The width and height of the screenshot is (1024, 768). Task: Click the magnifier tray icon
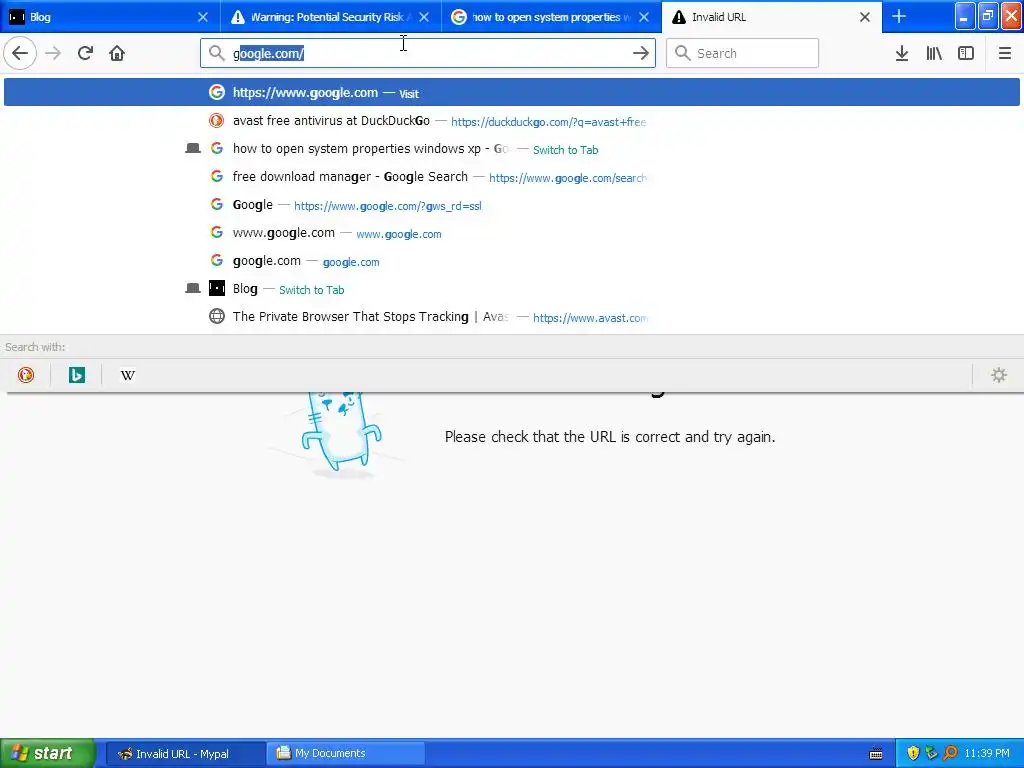click(x=950, y=753)
